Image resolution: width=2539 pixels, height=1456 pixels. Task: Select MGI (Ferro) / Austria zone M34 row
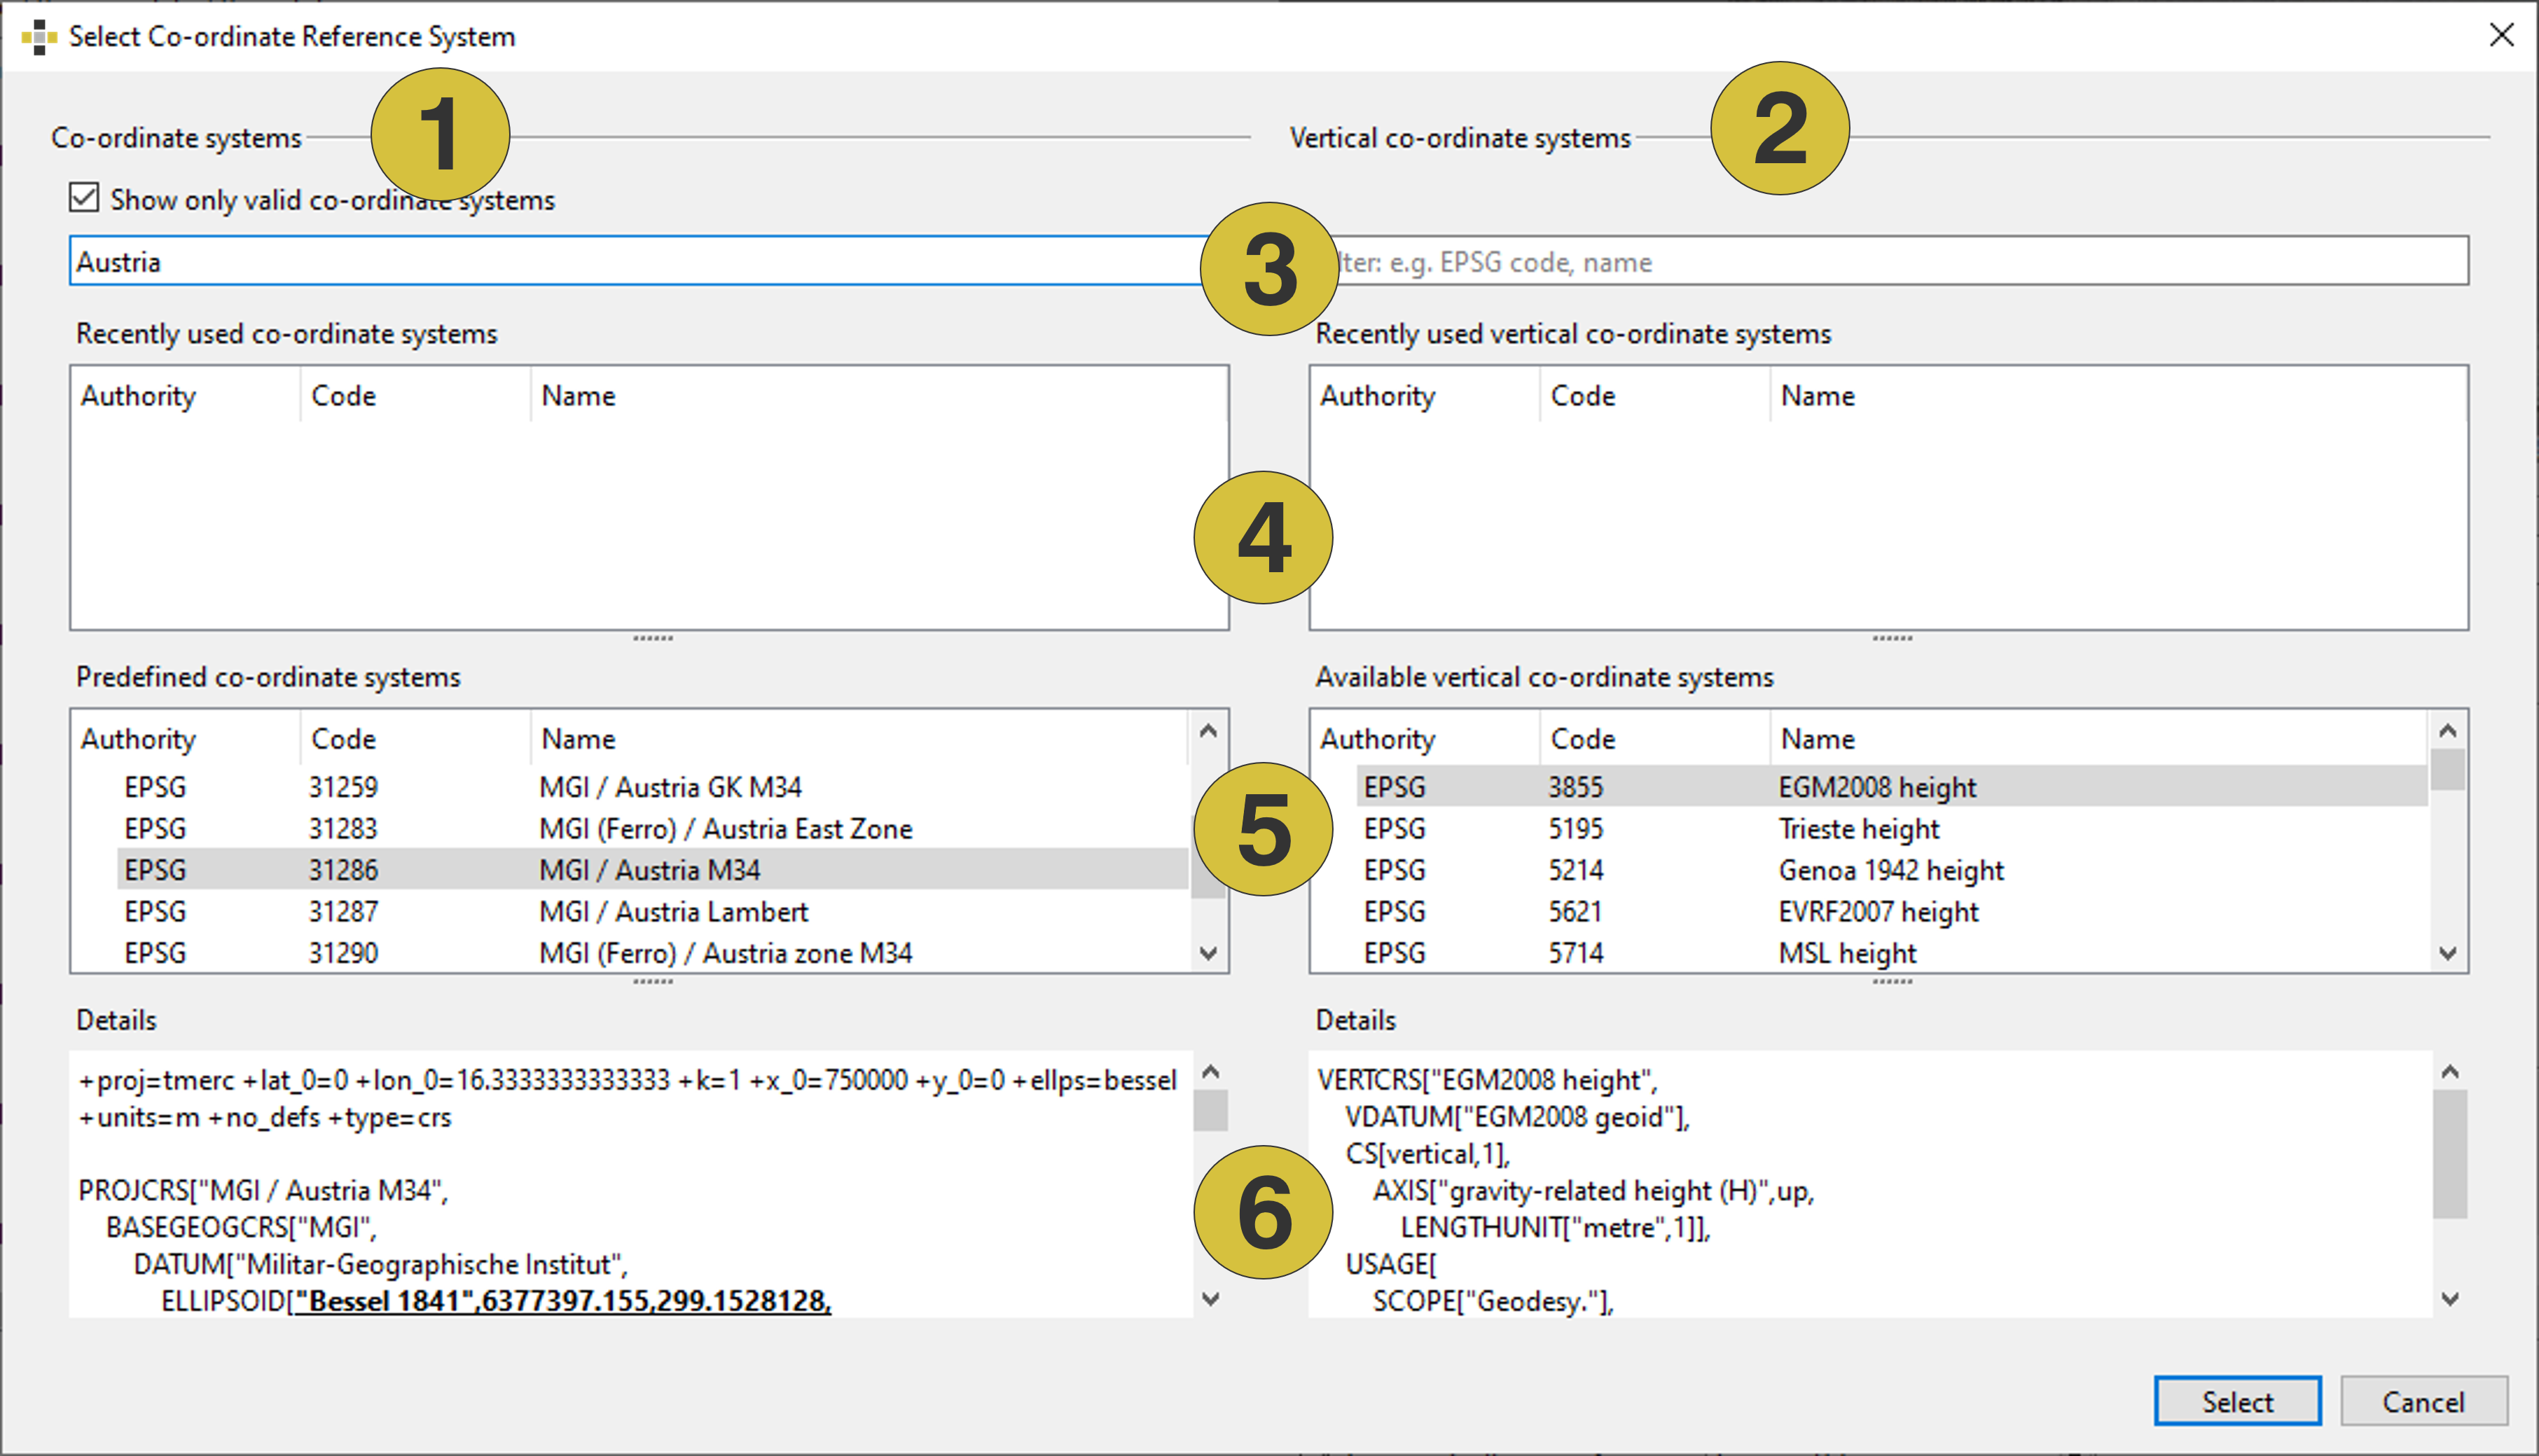652,953
